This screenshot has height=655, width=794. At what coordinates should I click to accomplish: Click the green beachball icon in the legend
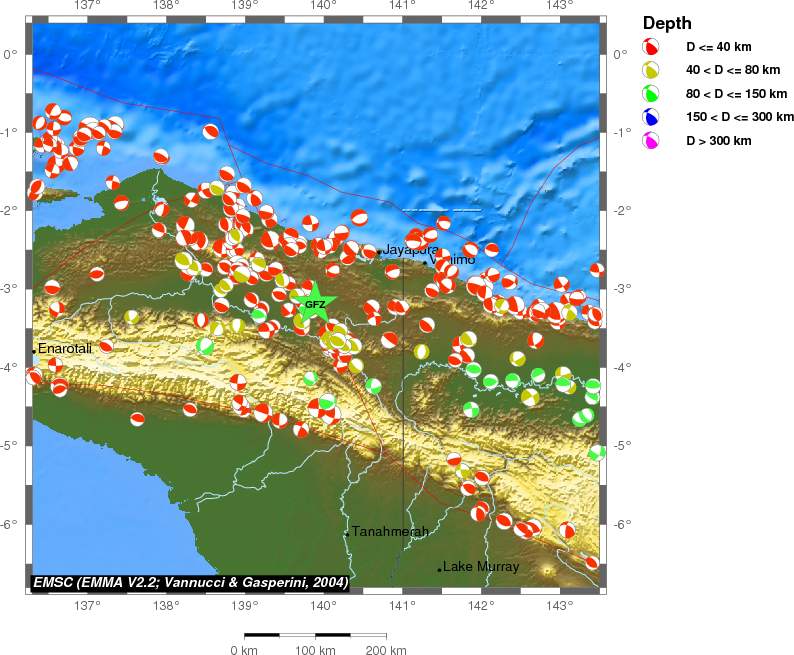651,94
